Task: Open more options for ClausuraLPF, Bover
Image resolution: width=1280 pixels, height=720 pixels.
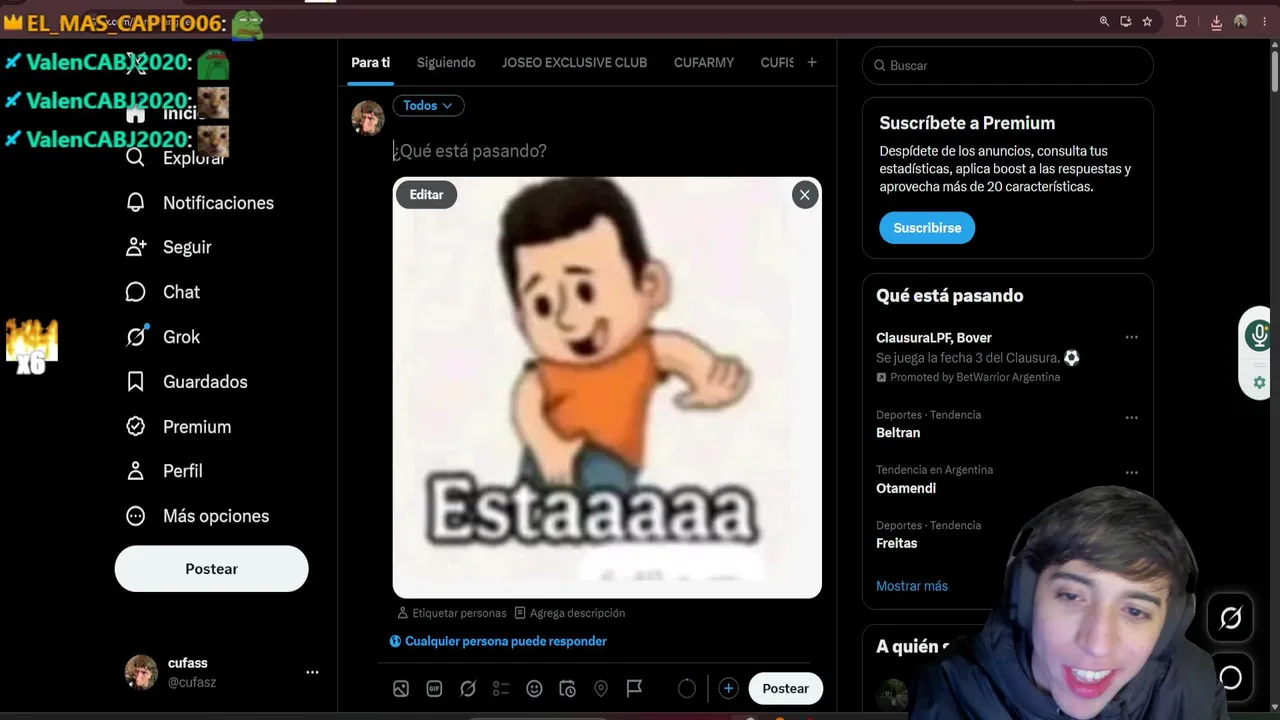Action: [1132, 337]
